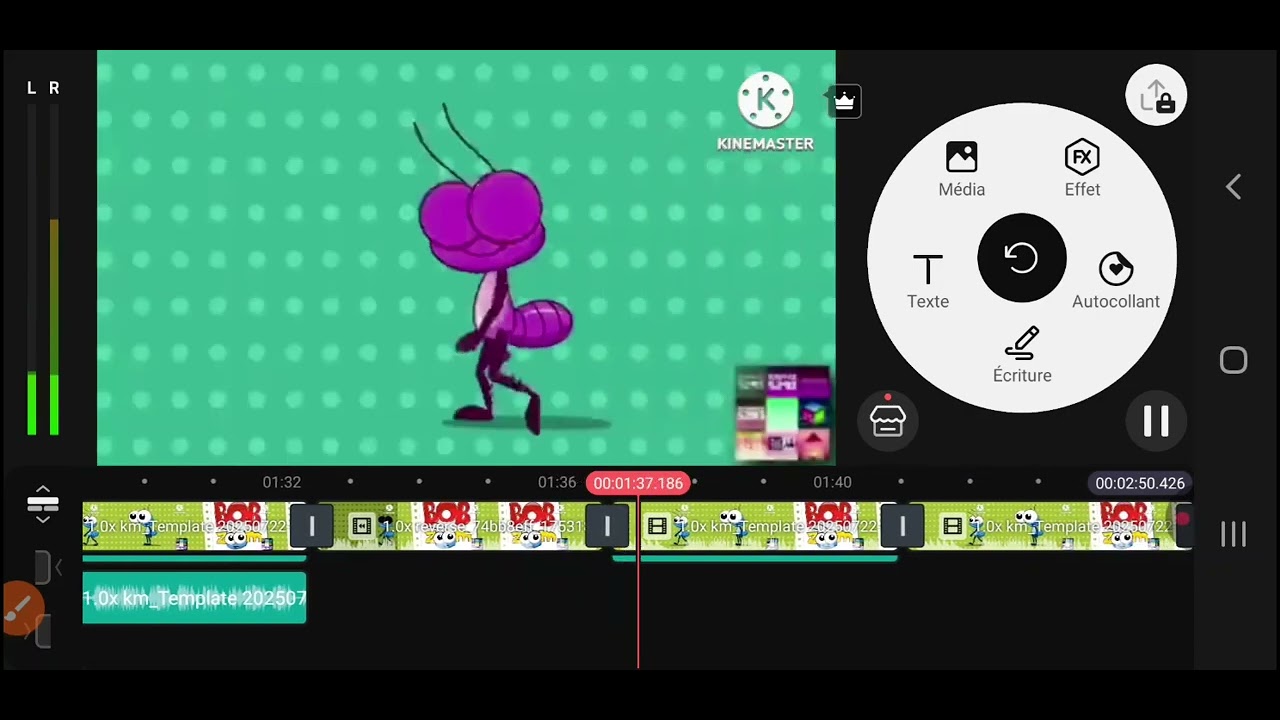Open the Effet FX option
The height and width of the screenshot is (720, 1280).
[x=1082, y=170]
